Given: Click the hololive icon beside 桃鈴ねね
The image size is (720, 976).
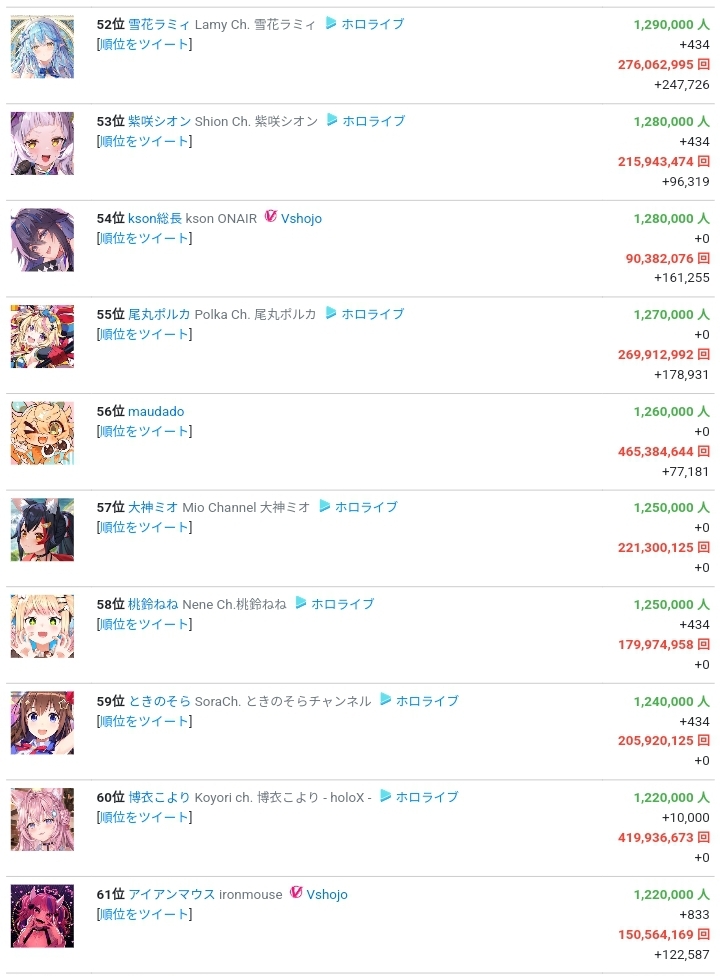Looking at the screenshot, I should pos(301,603).
